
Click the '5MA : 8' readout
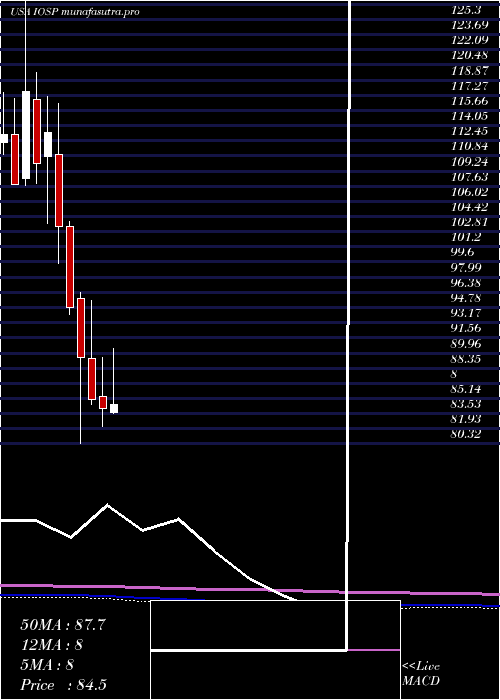pos(46,665)
